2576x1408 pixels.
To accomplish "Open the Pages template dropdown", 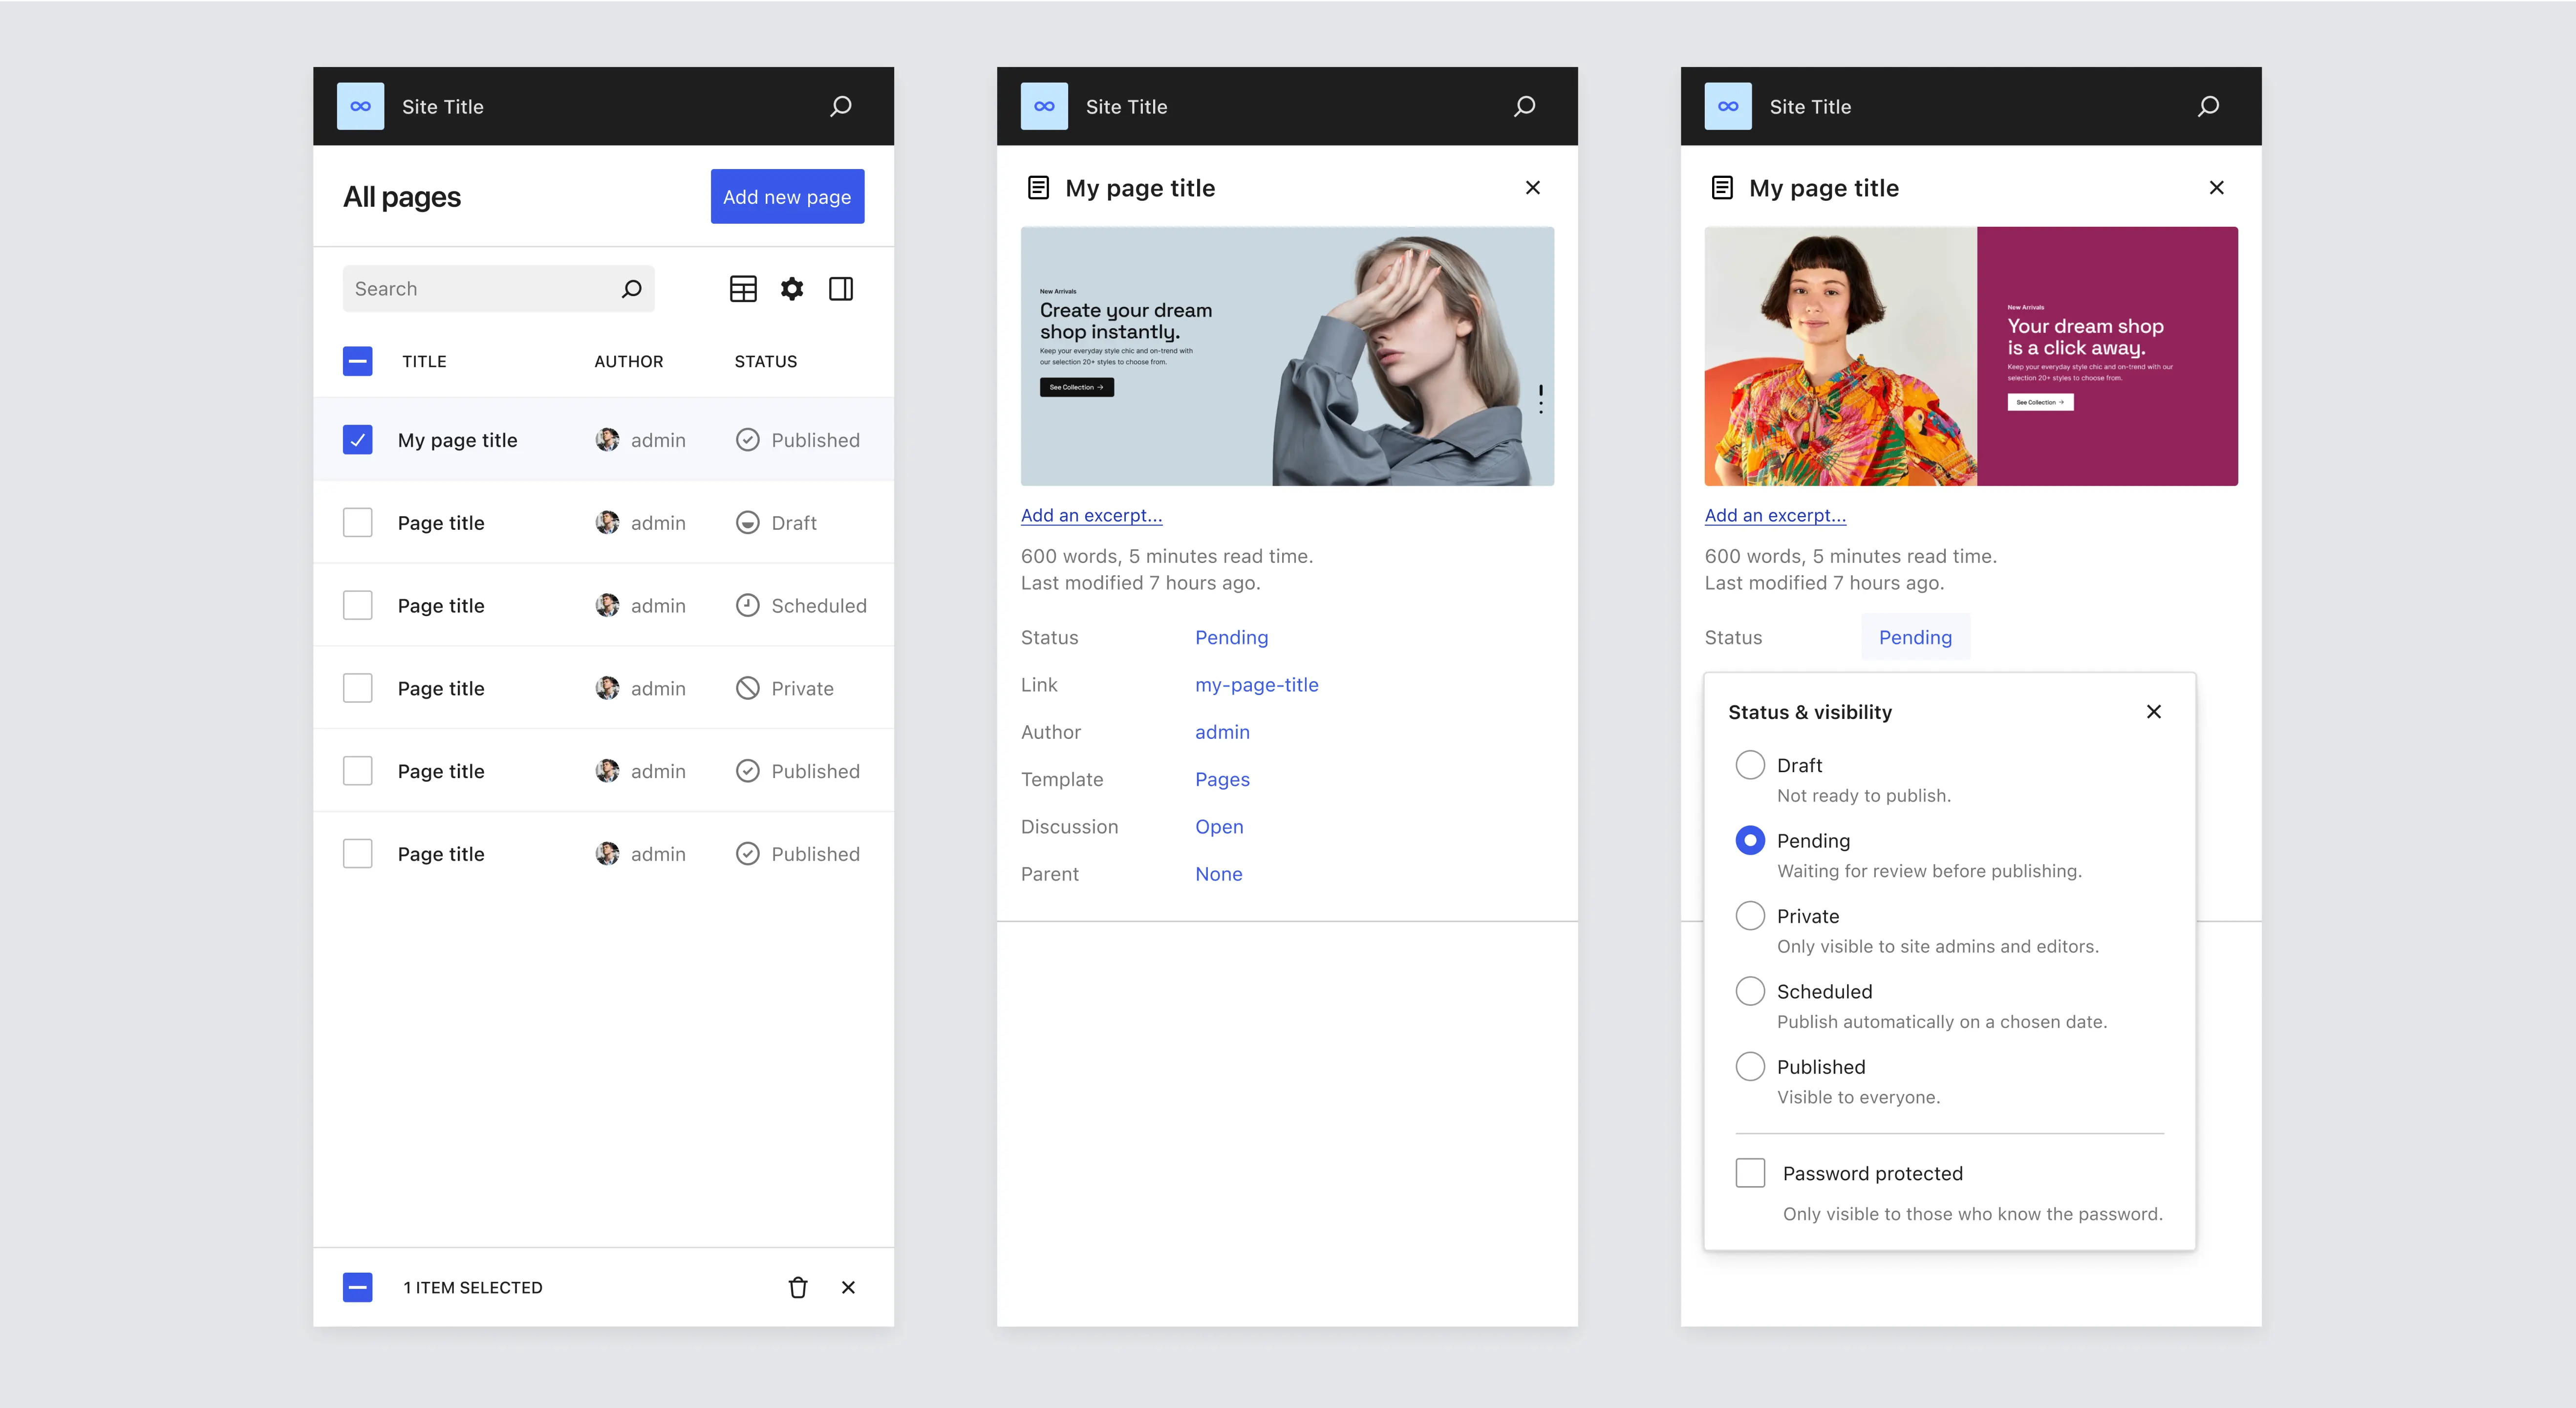I will tap(1222, 779).
